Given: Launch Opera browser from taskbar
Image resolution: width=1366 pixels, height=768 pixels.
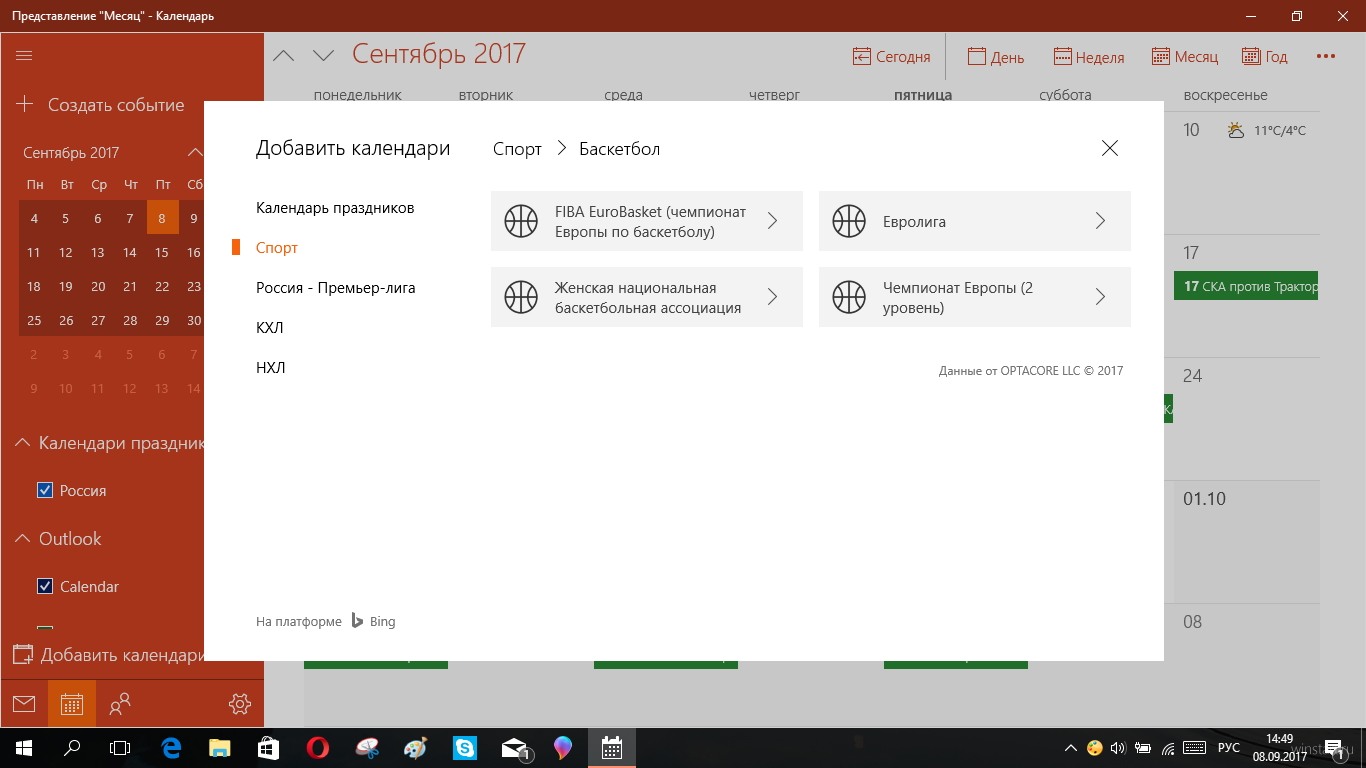Looking at the screenshot, I should (318, 748).
